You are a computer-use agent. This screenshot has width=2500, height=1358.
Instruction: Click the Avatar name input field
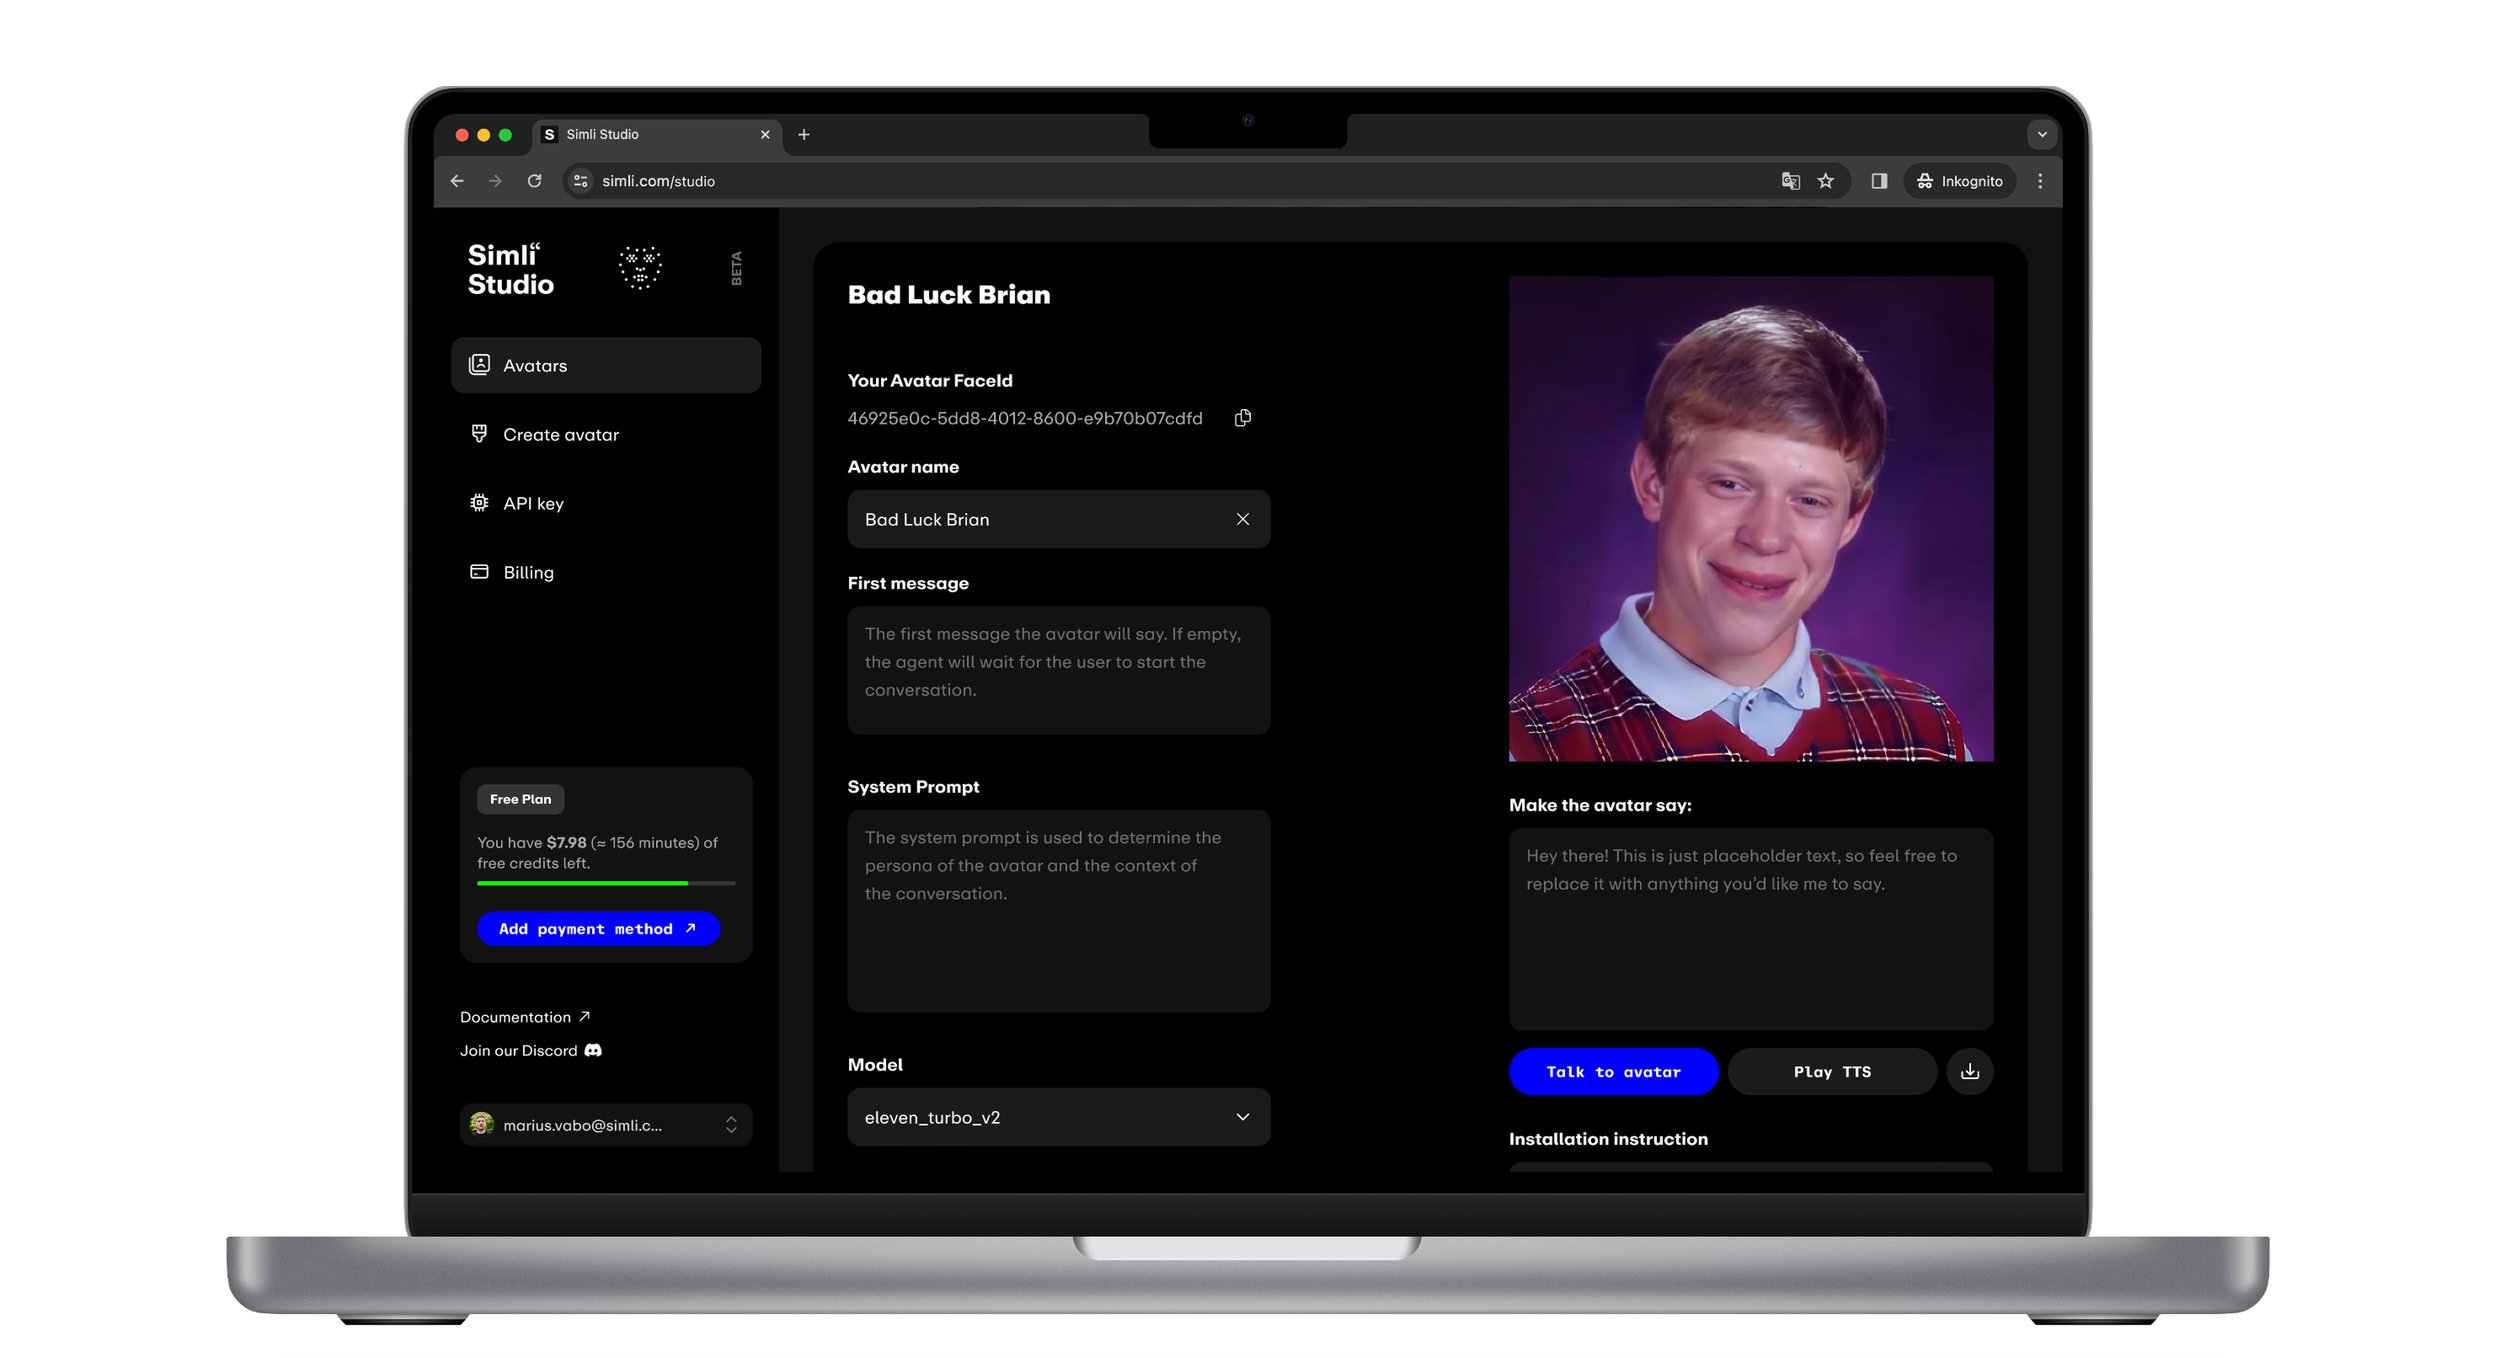click(x=1059, y=519)
